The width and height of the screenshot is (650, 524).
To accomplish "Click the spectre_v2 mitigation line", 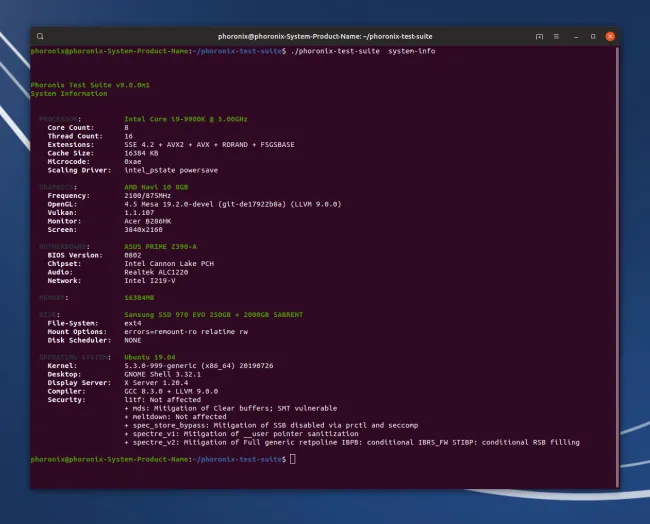I will [350, 441].
